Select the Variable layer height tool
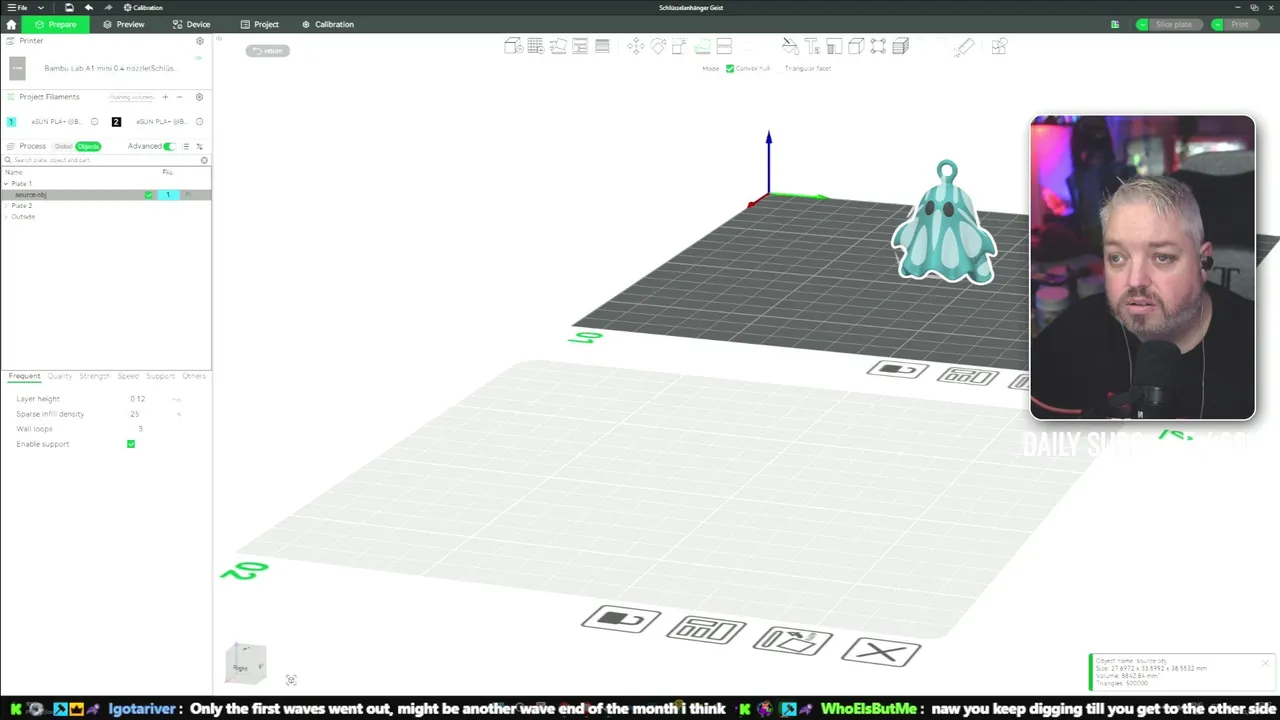This screenshot has height=720, width=1280. click(x=602, y=46)
